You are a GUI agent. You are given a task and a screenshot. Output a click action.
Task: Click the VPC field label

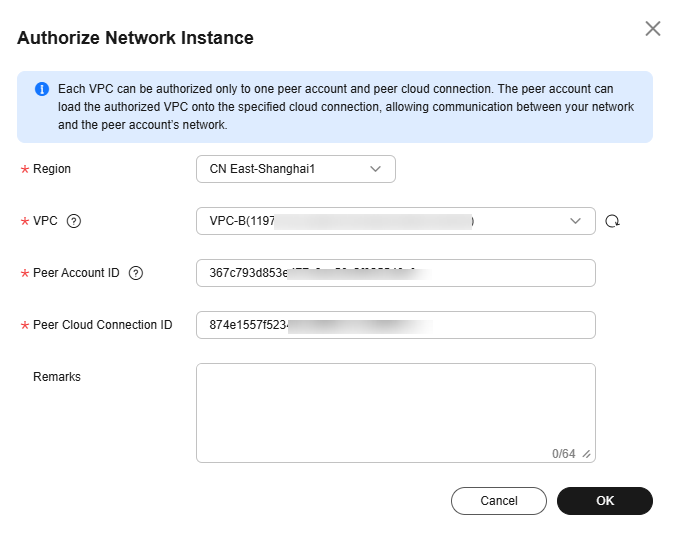point(45,221)
